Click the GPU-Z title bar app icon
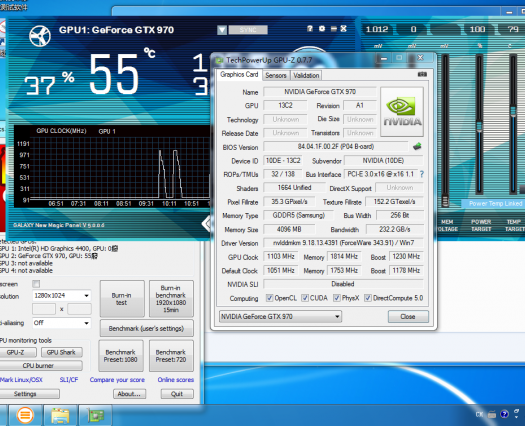The width and height of the screenshot is (525, 426). point(220,61)
